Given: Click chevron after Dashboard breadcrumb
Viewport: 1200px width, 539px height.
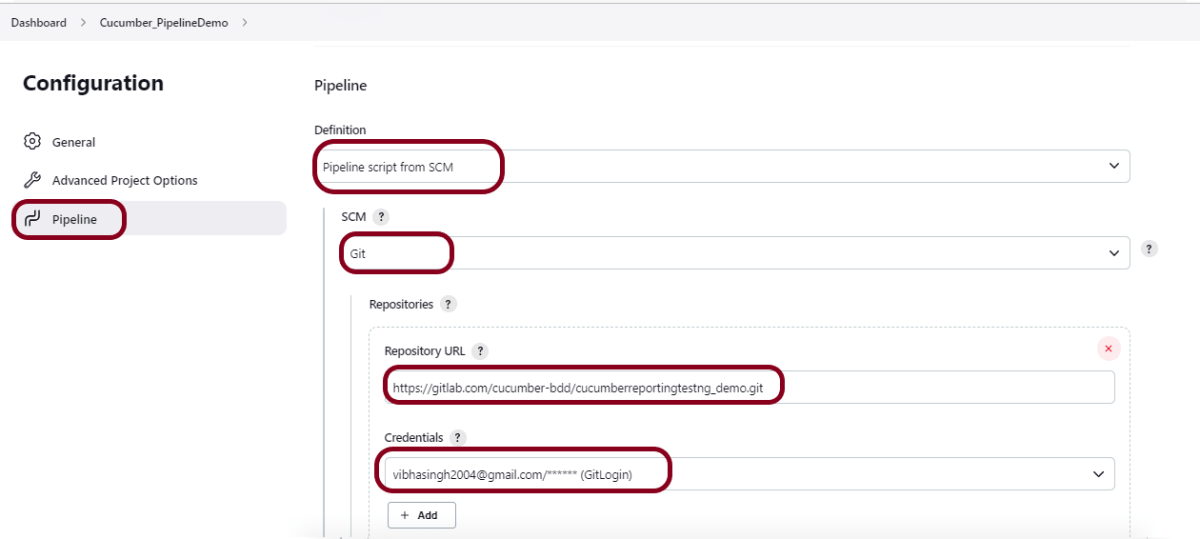Looking at the screenshot, I should 84,23.
